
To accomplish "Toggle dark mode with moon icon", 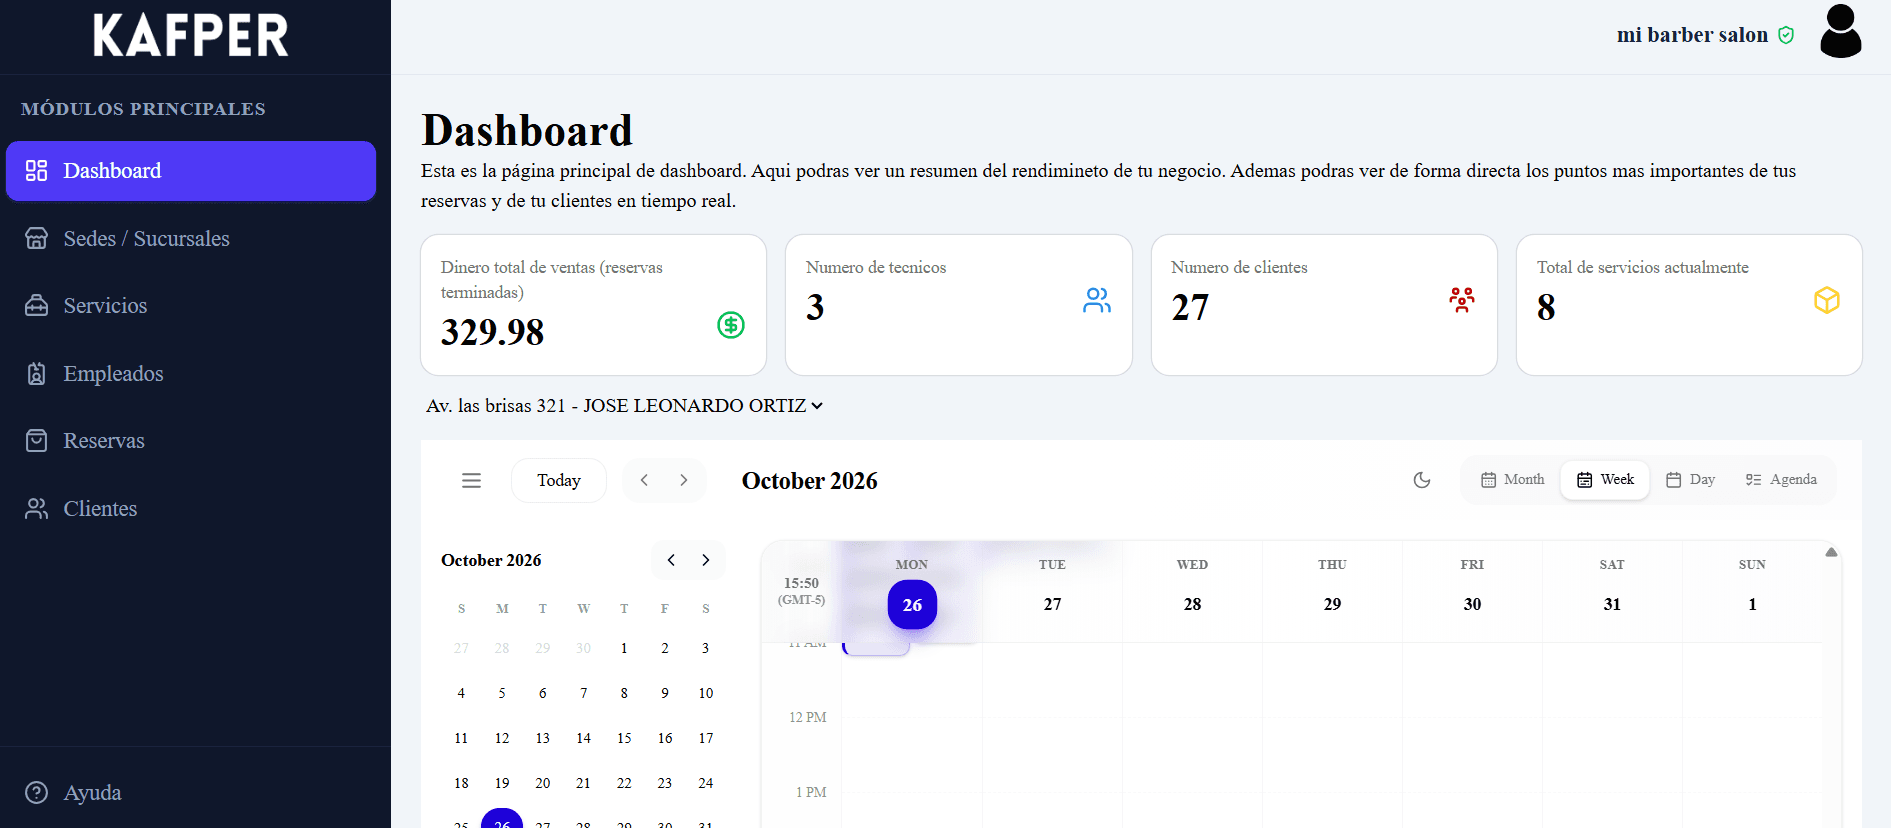I will (1422, 480).
